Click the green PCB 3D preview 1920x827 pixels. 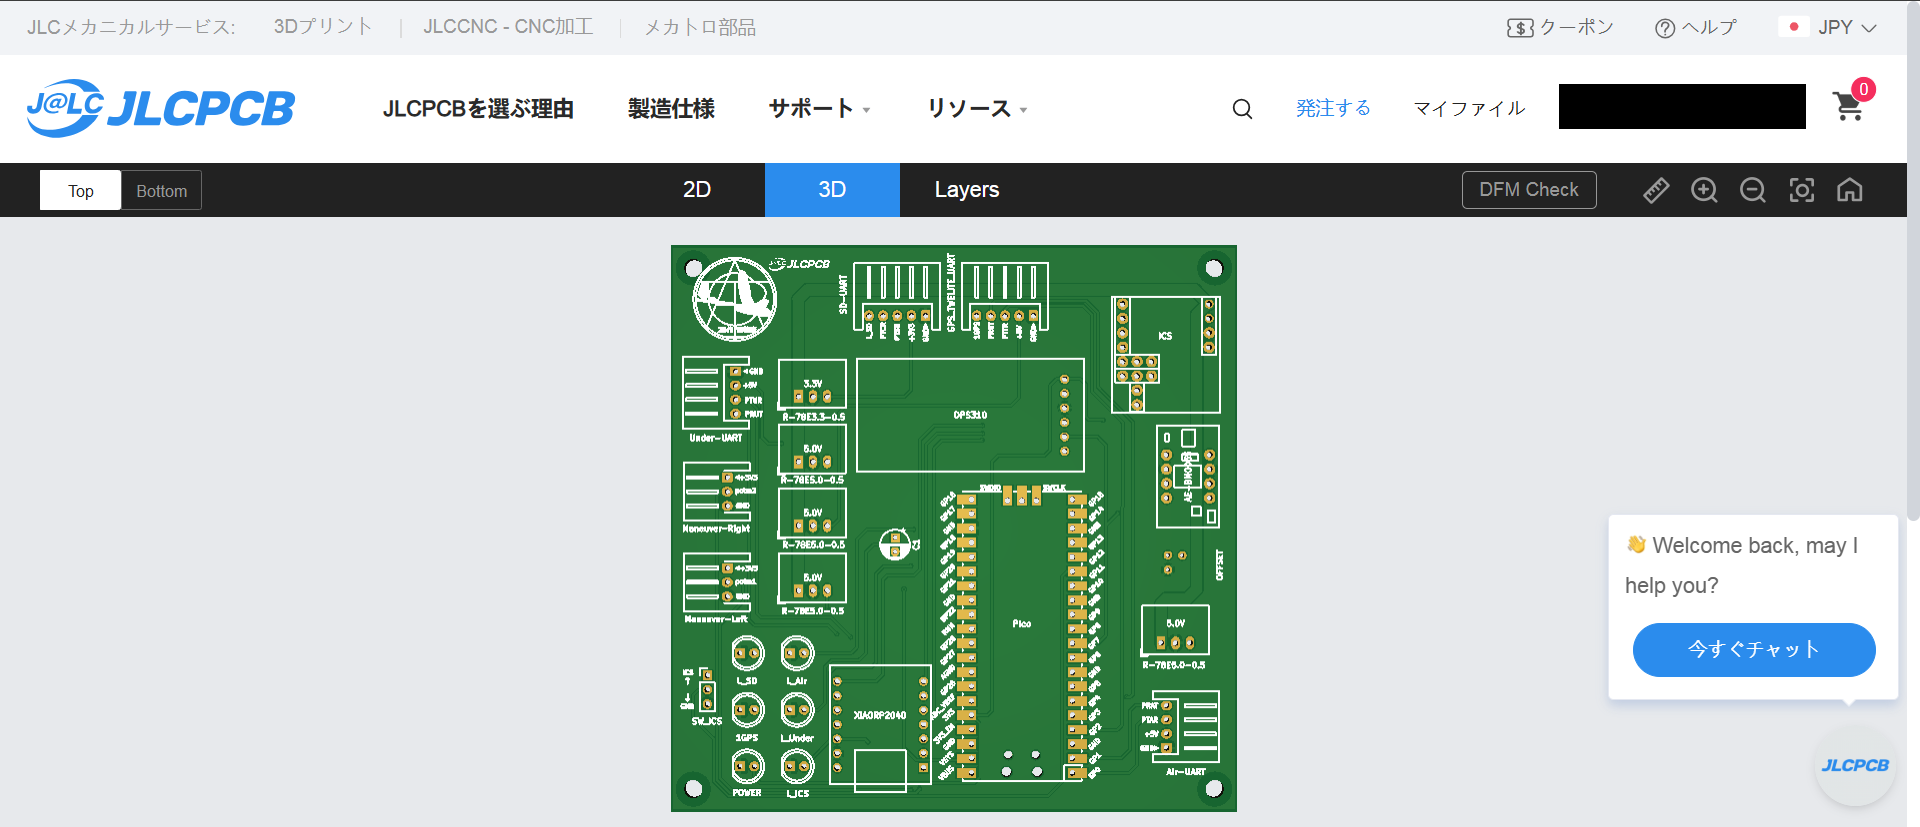(x=953, y=528)
